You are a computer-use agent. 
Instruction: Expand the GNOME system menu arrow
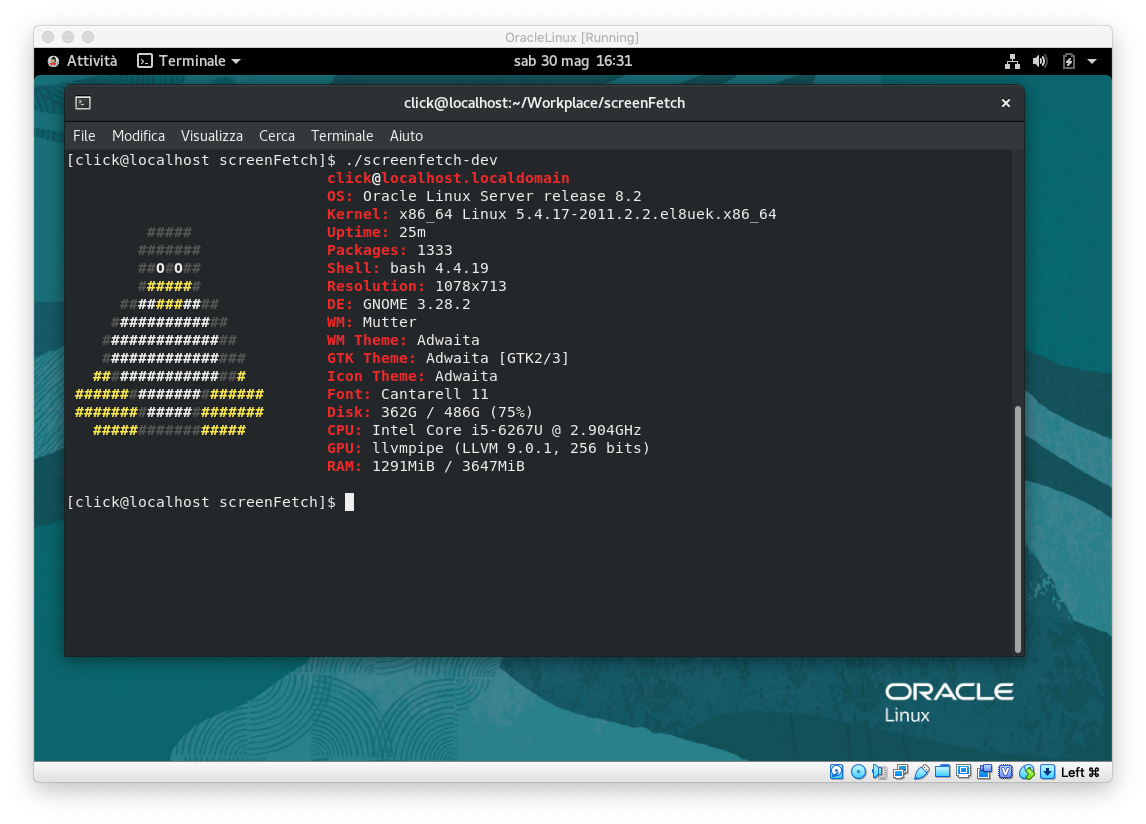pos(1092,61)
